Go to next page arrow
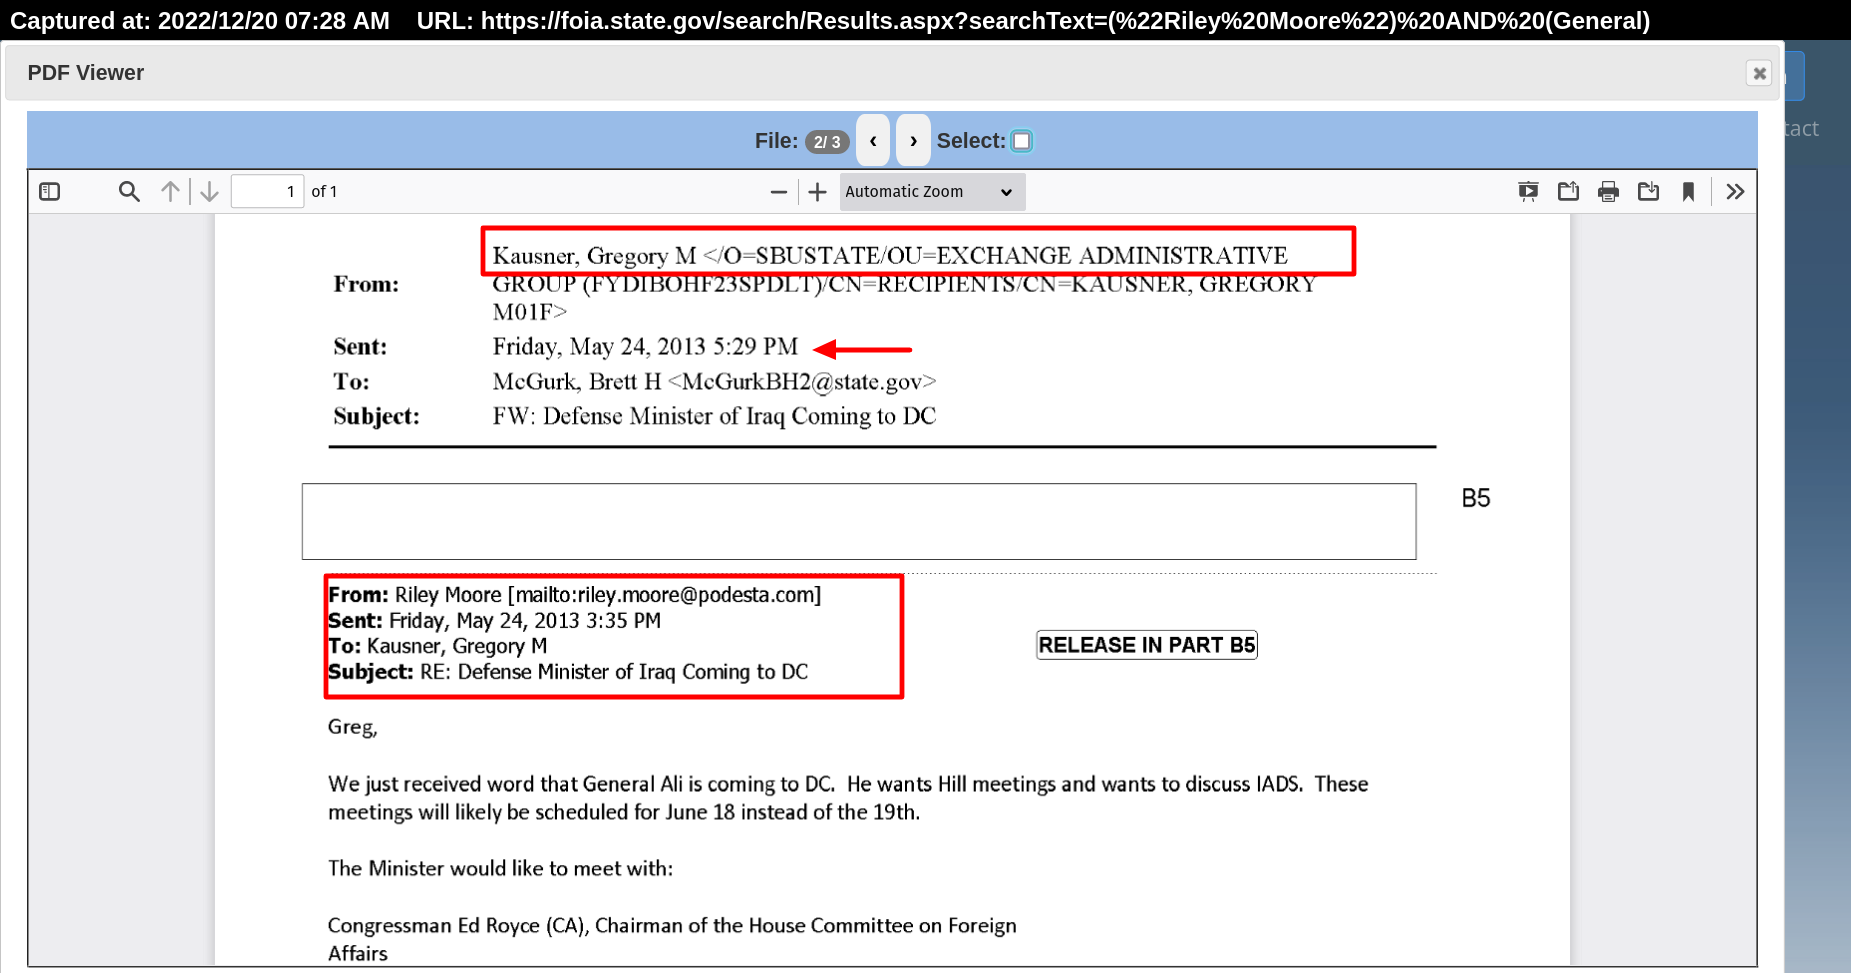The image size is (1851, 973). click(x=209, y=191)
